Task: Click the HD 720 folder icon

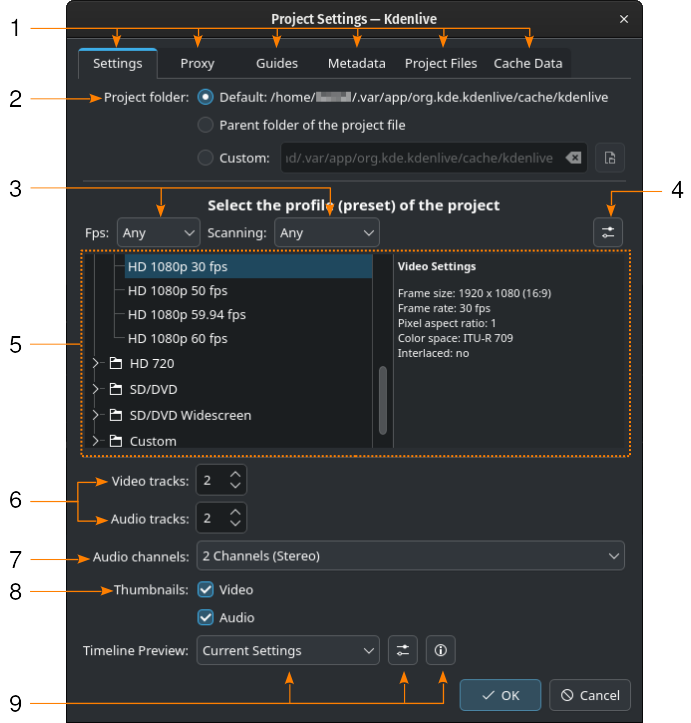Action: pyautogui.click(x=116, y=363)
